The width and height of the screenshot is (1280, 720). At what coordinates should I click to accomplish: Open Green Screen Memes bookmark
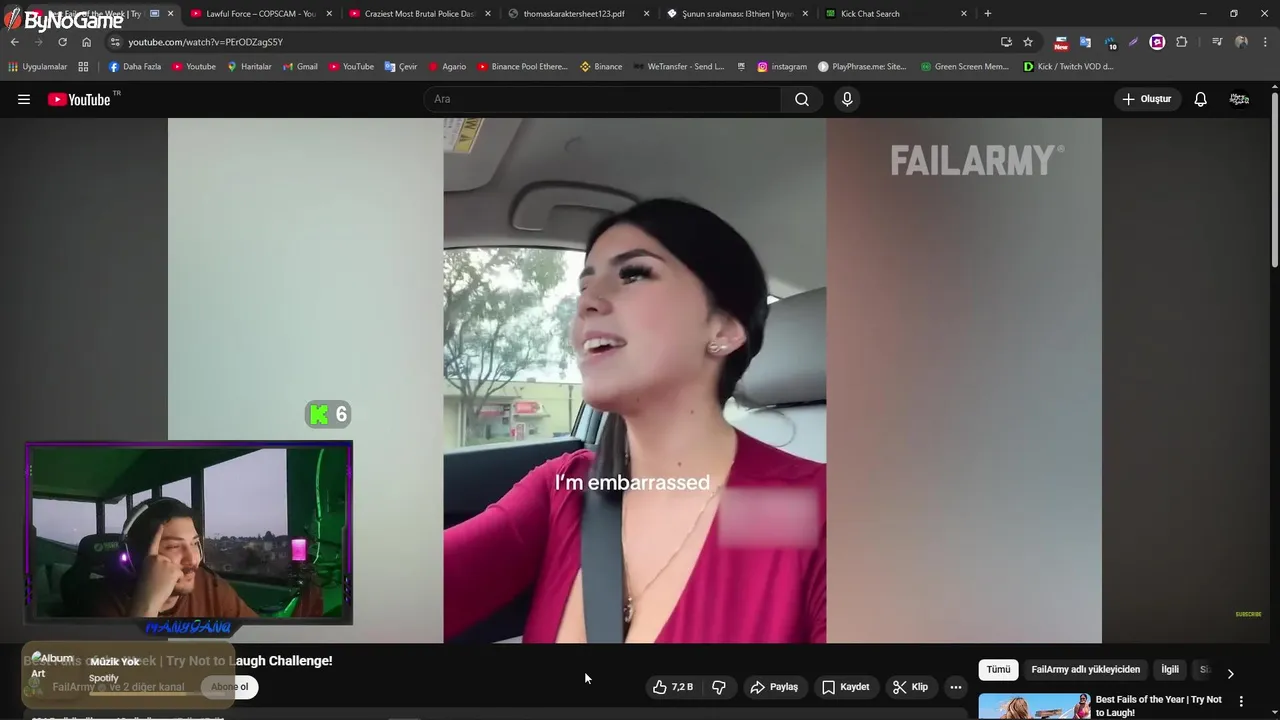[x=965, y=67]
